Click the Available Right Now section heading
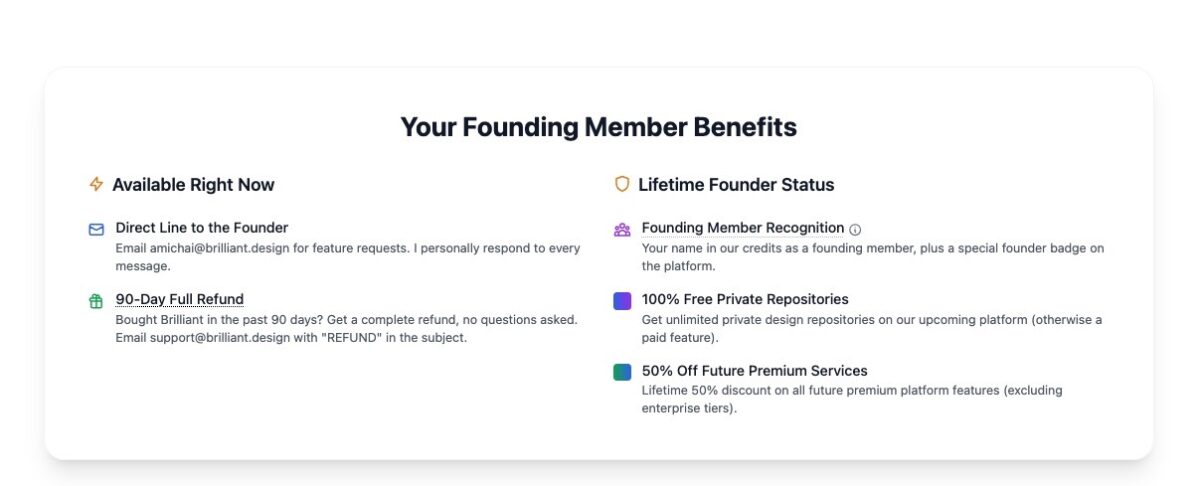 click(x=193, y=184)
